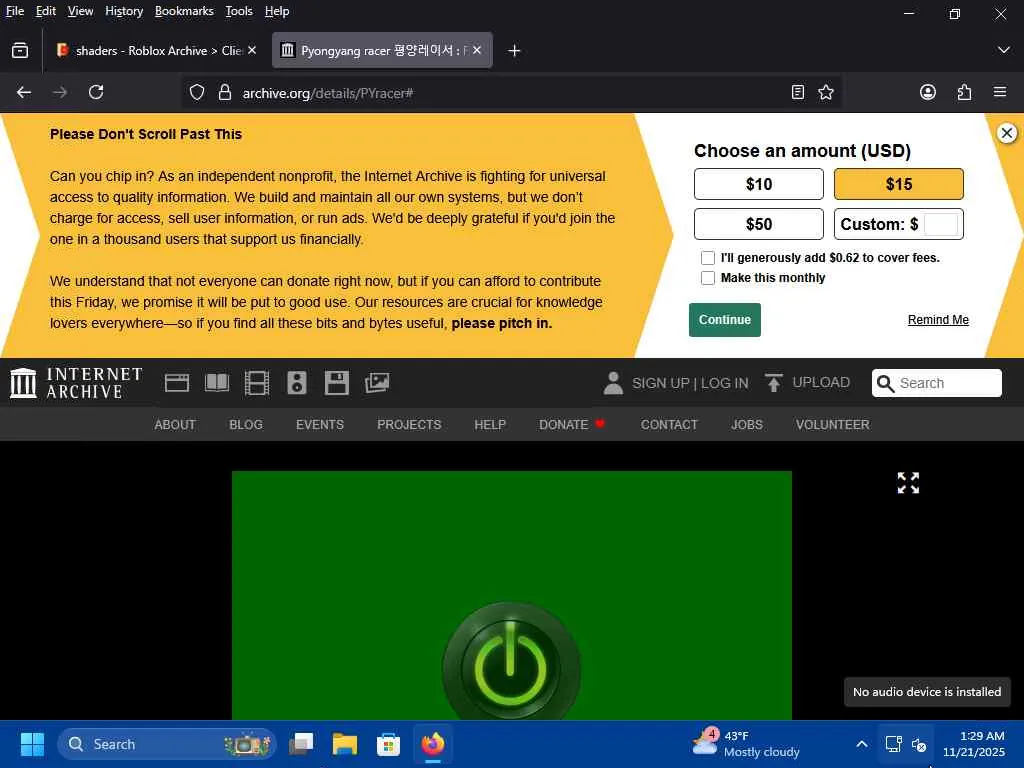1024x768 pixels.
Task: Open the BLOG link
Action: pos(246,424)
